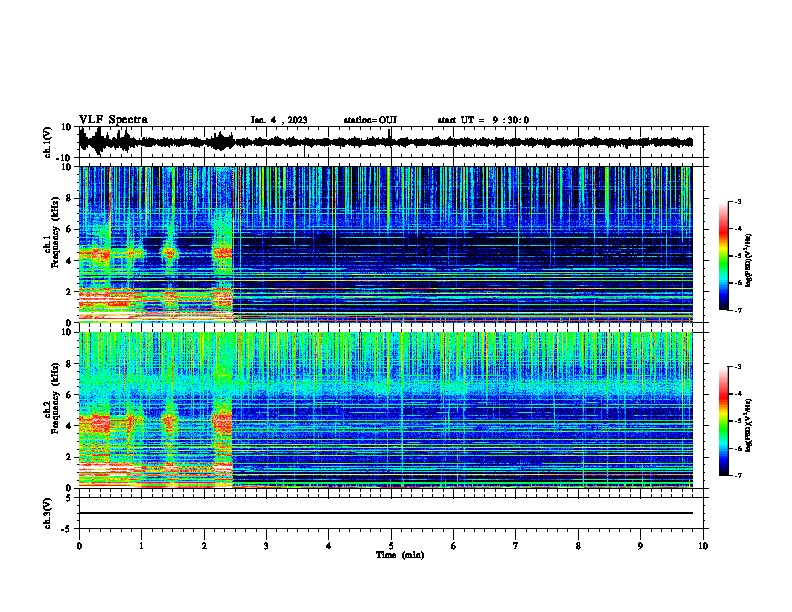This screenshot has width=792, height=612.
Task: Click the ch.2 color scale log(PSD) label
Action: [x=749, y=425]
